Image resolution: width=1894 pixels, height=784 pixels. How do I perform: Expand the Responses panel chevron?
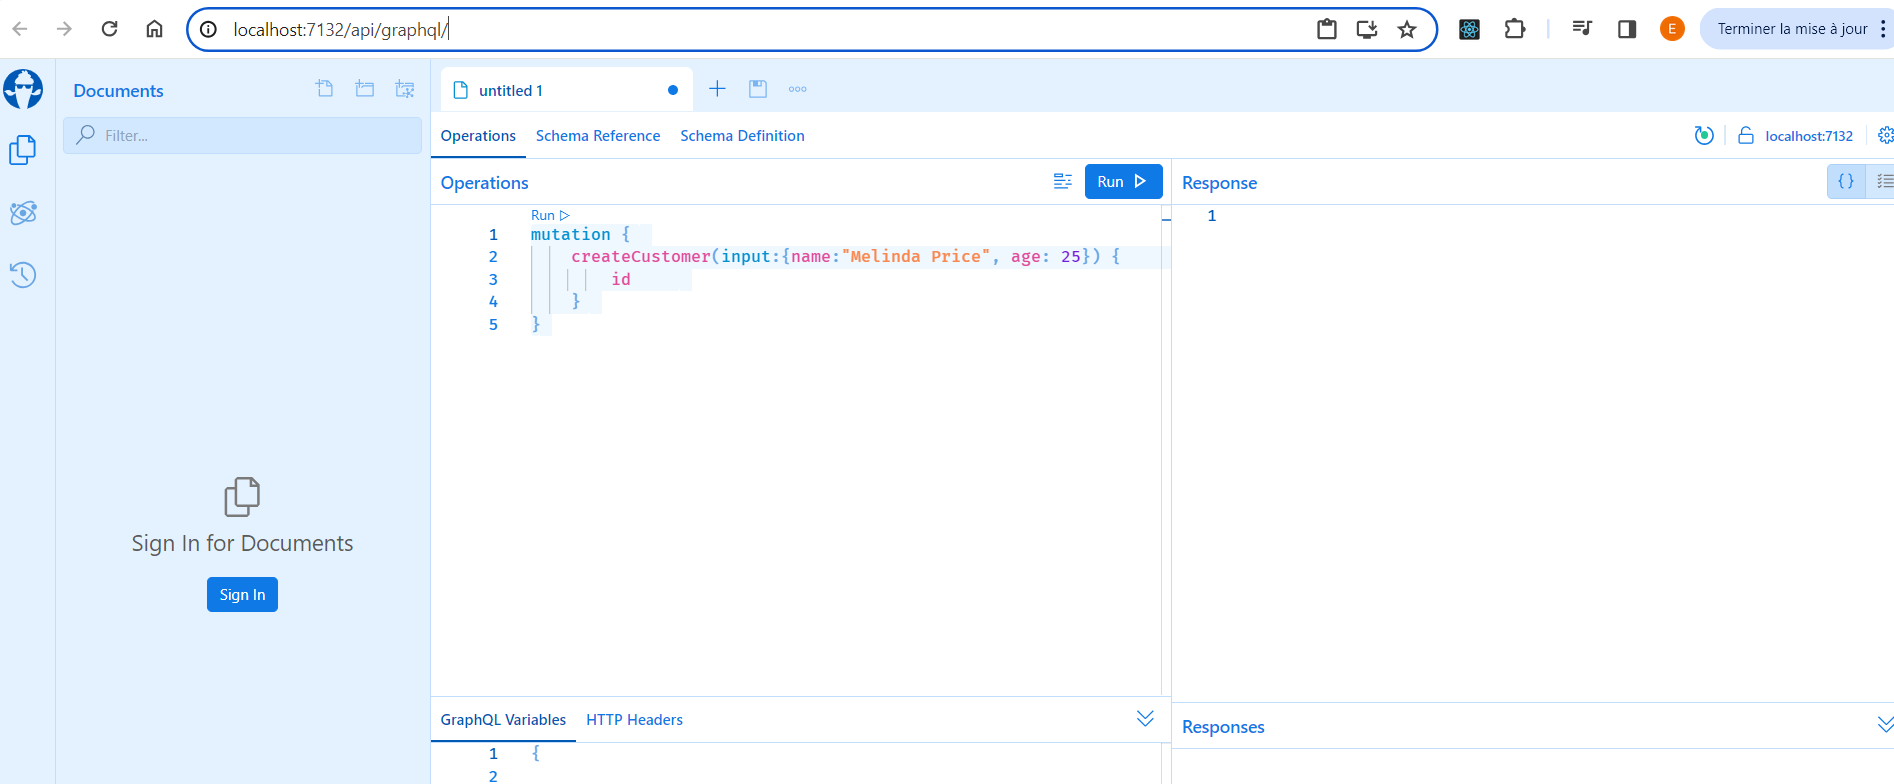coord(1884,725)
